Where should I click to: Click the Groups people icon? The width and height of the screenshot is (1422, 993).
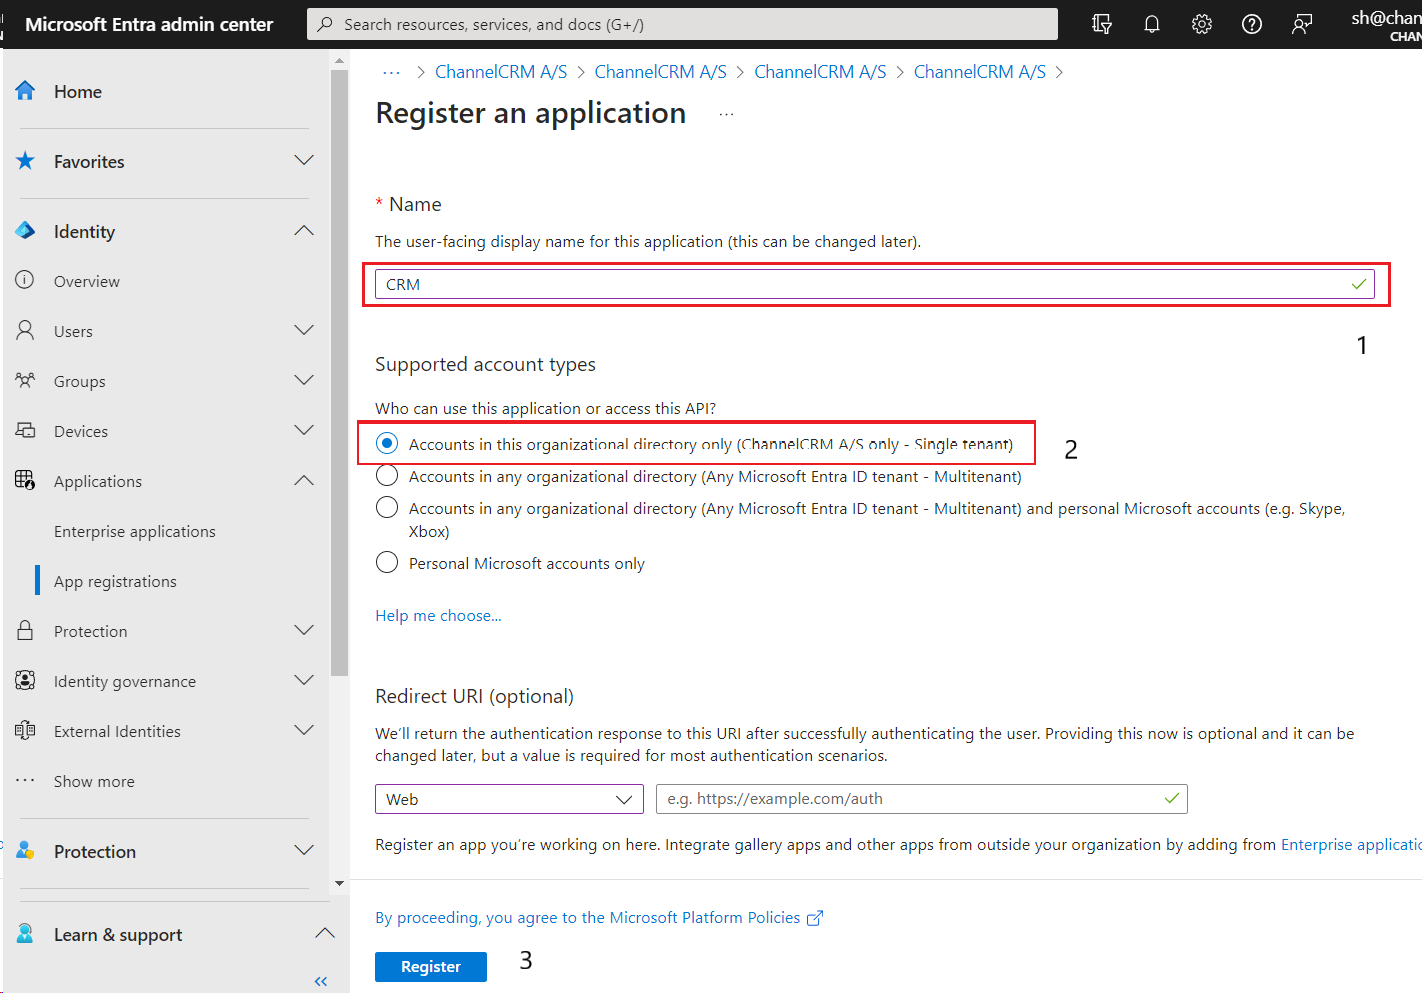[x=25, y=380]
